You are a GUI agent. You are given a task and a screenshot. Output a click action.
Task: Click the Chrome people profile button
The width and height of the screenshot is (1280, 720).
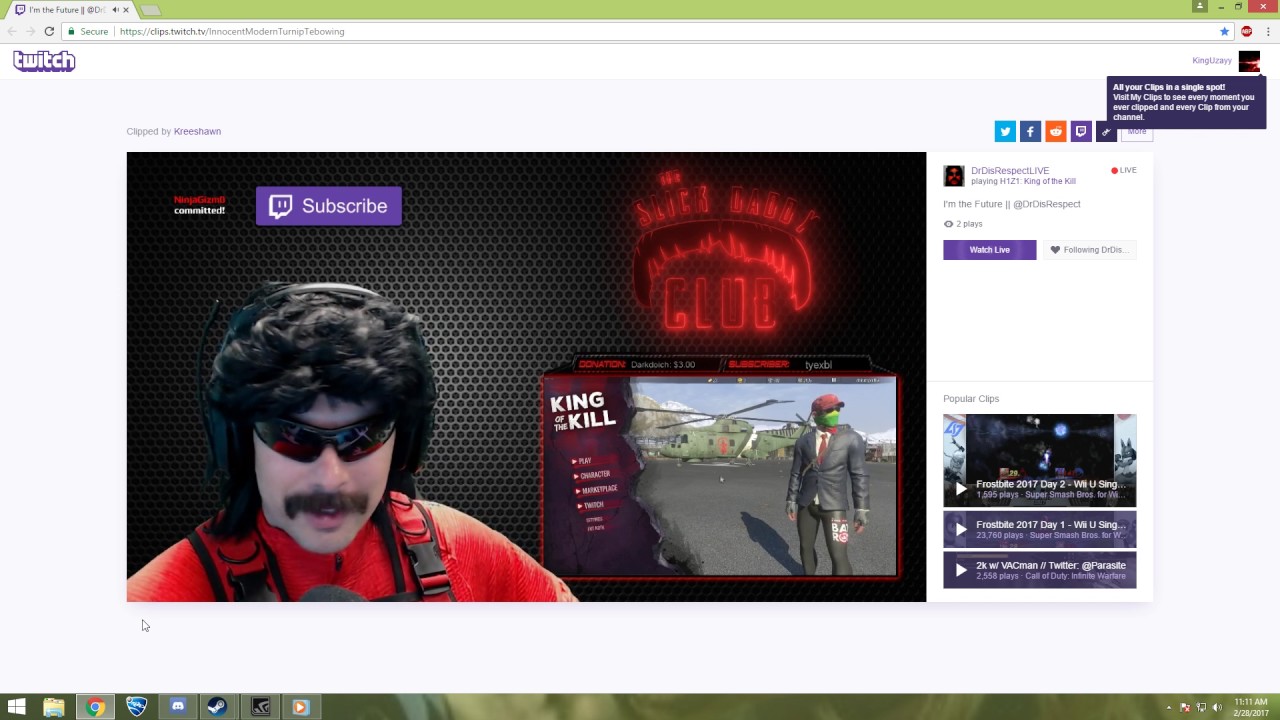click(1200, 6)
